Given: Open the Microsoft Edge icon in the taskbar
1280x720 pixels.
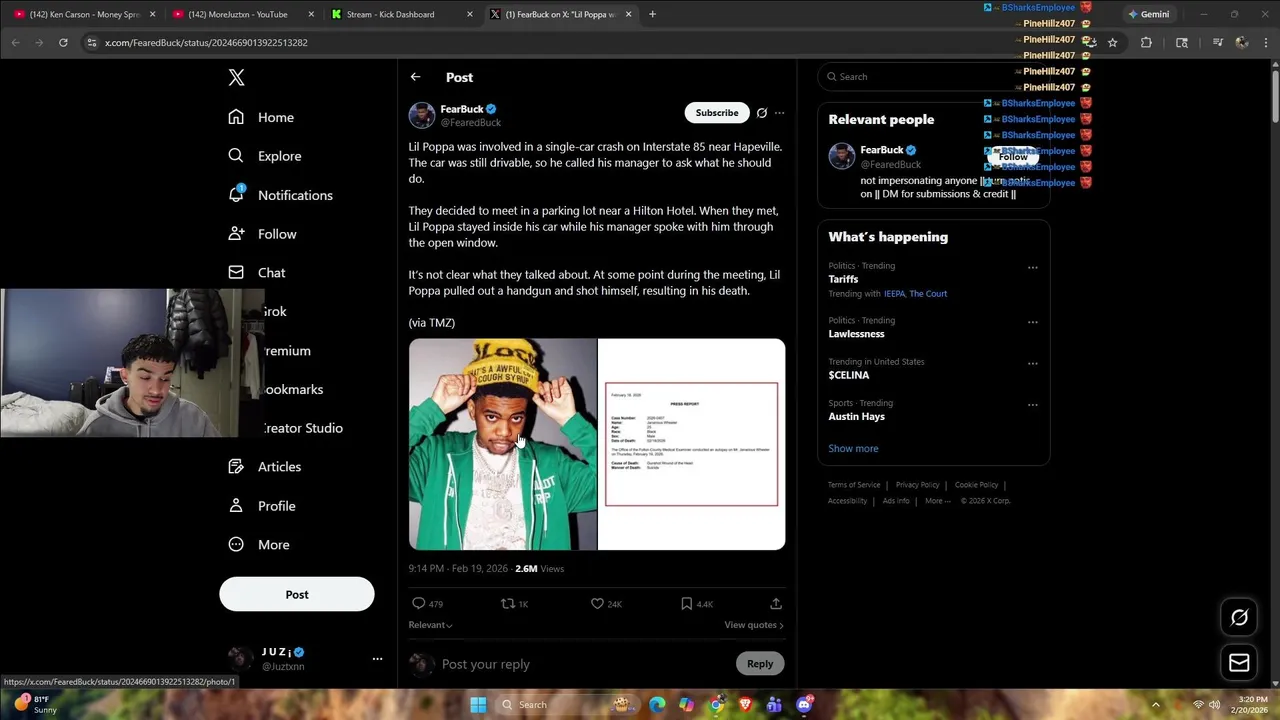Looking at the screenshot, I should 657,705.
